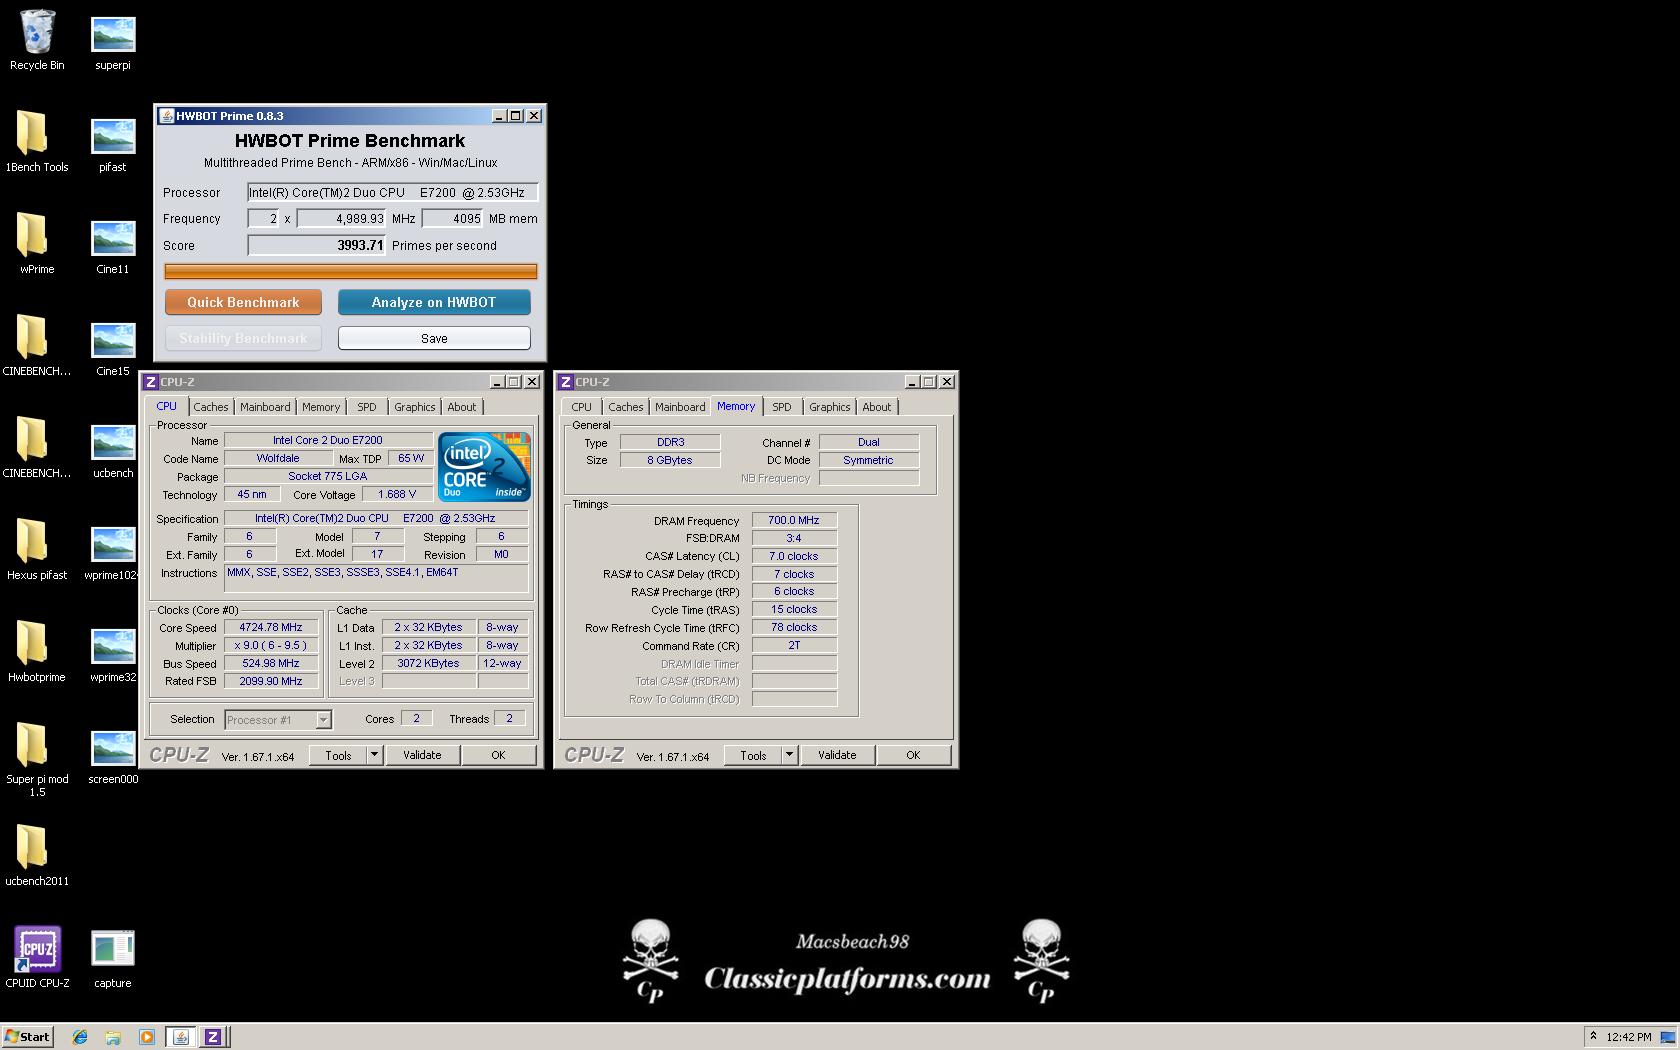The height and width of the screenshot is (1050, 1680).
Task: Open the ucbench2011 folder
Action: pos(37,856)
